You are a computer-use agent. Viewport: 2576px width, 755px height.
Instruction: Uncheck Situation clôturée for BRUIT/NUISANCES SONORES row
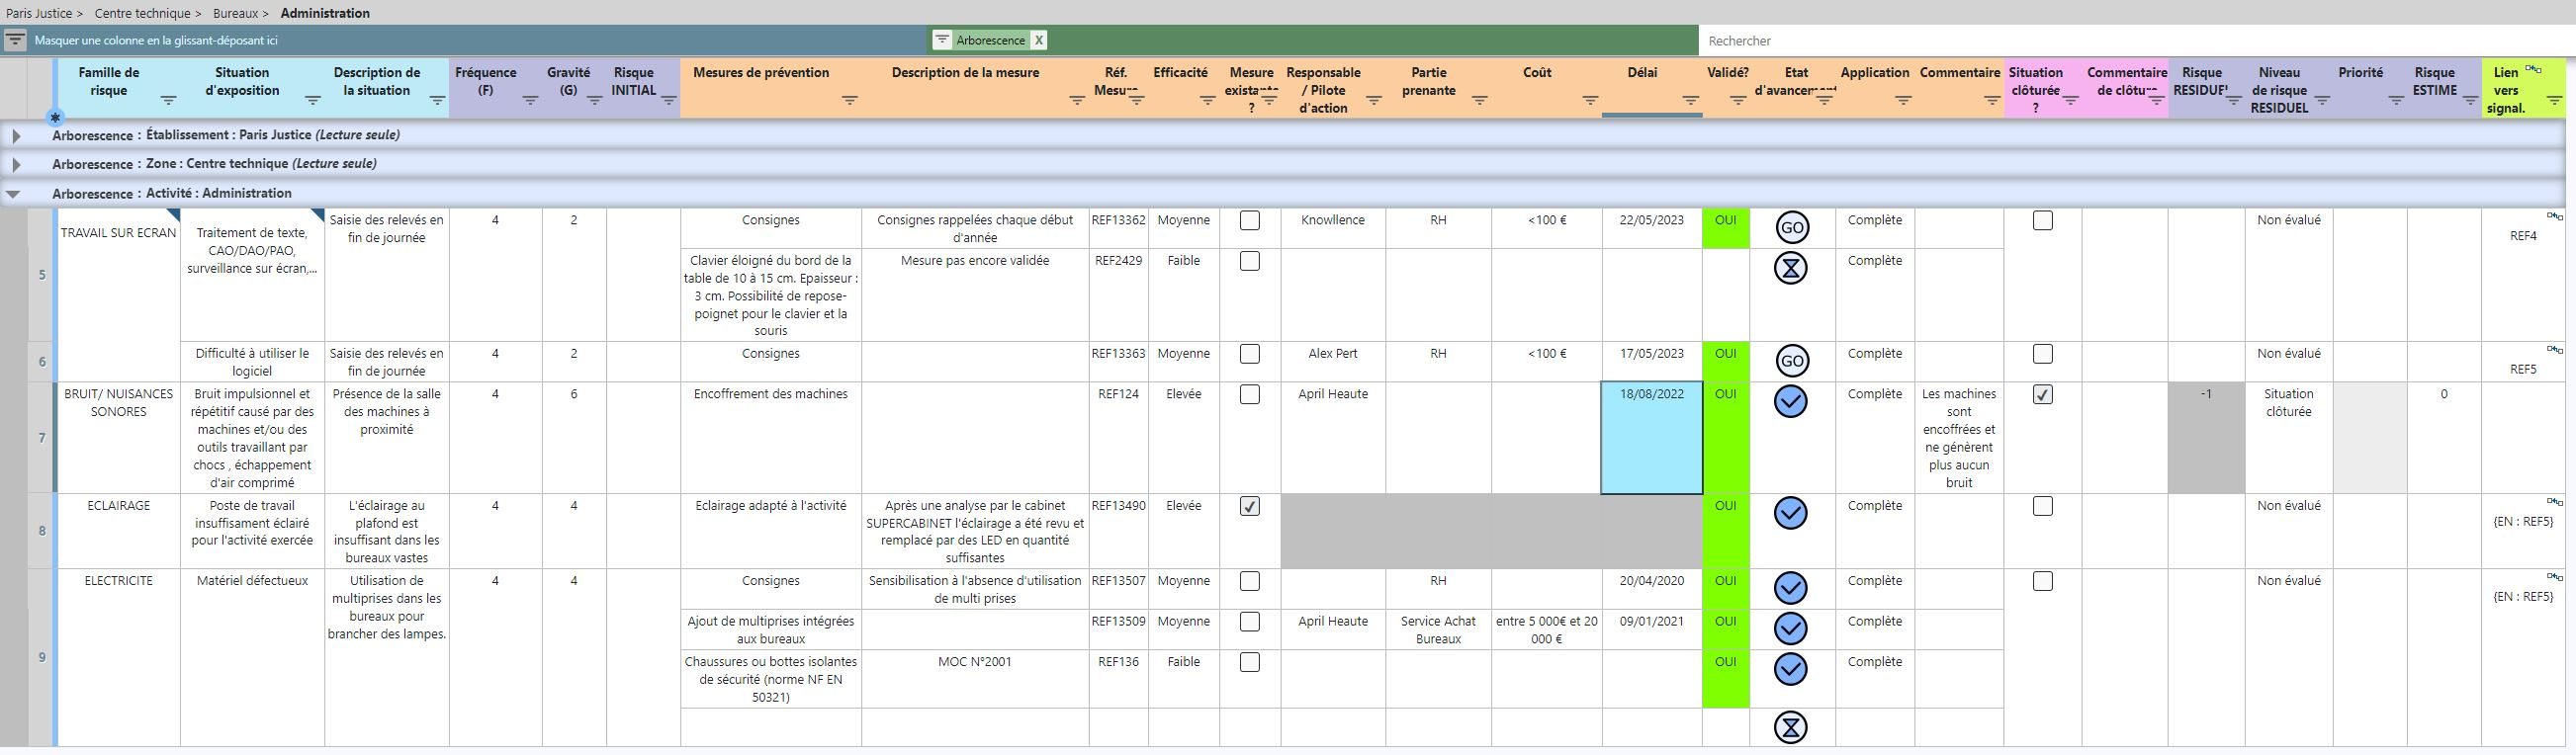(2043, 395)
